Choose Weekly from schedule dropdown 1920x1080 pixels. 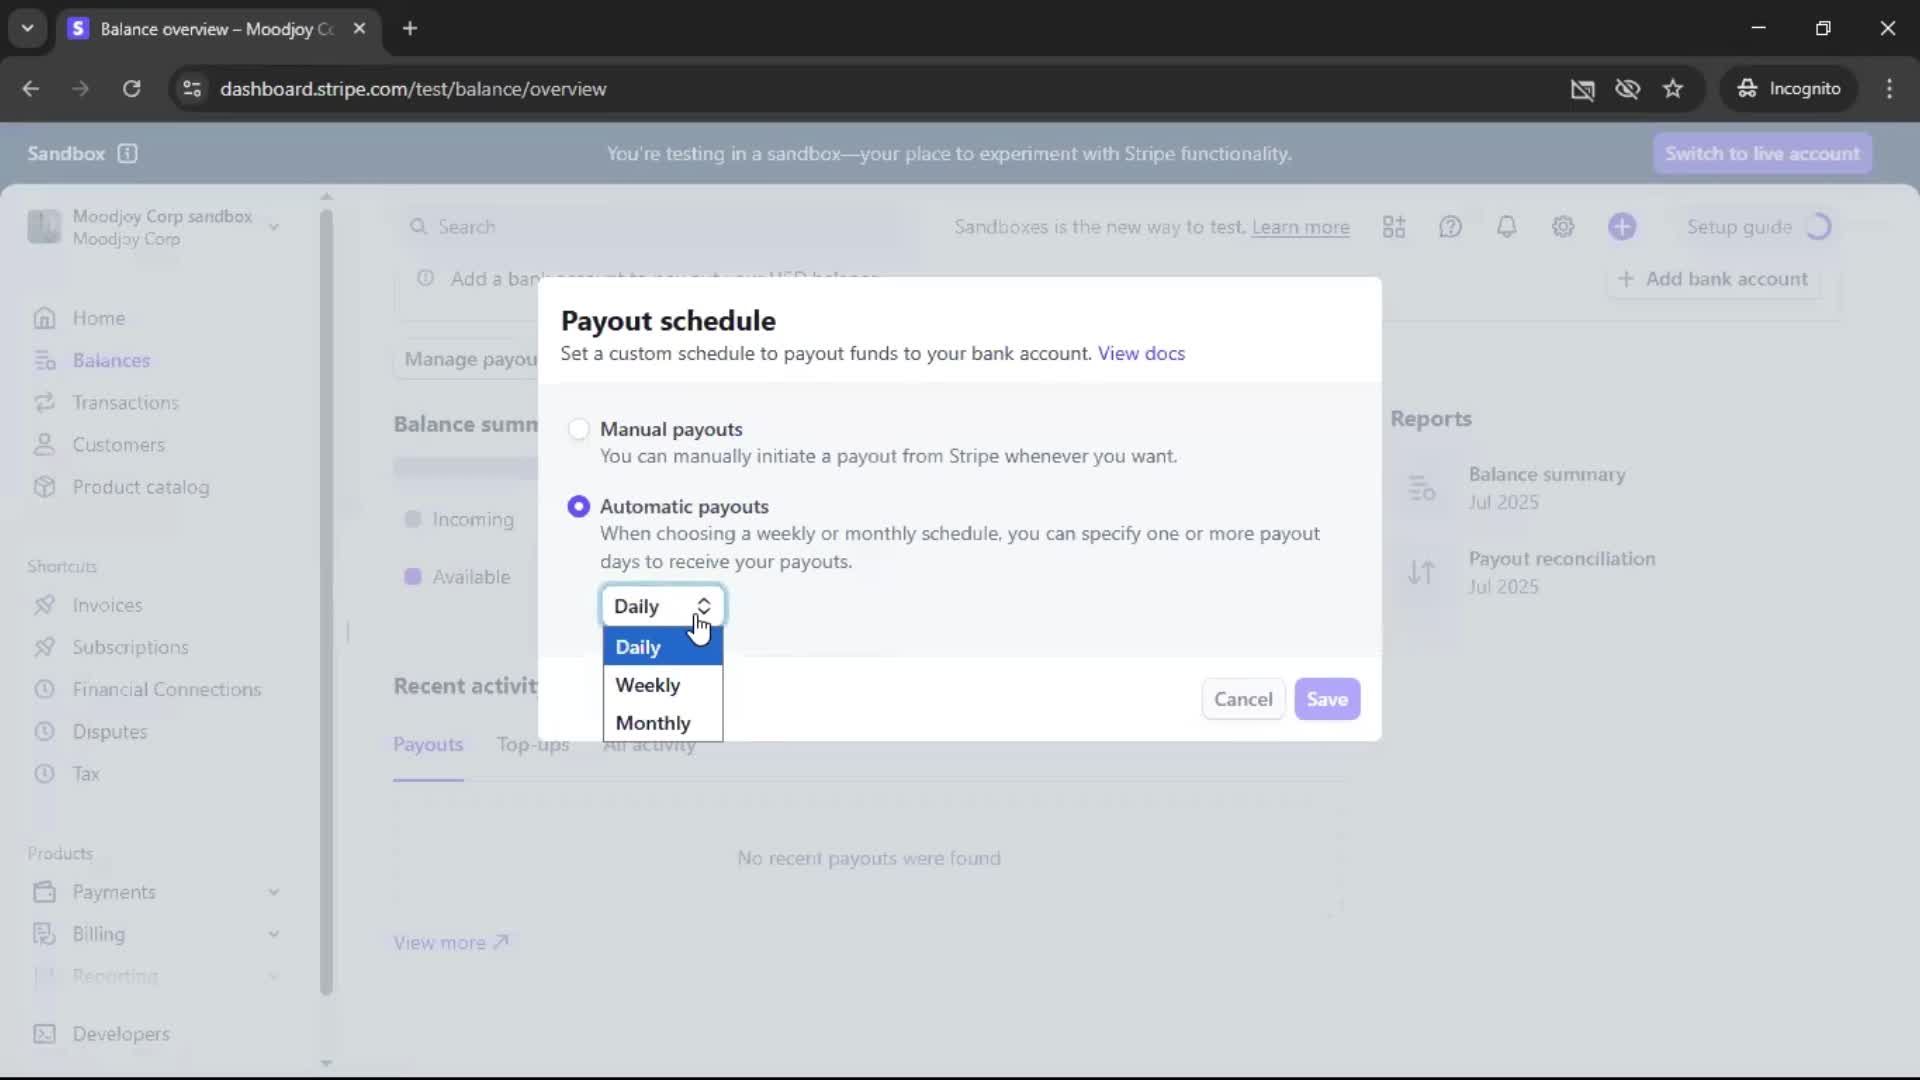648,685
